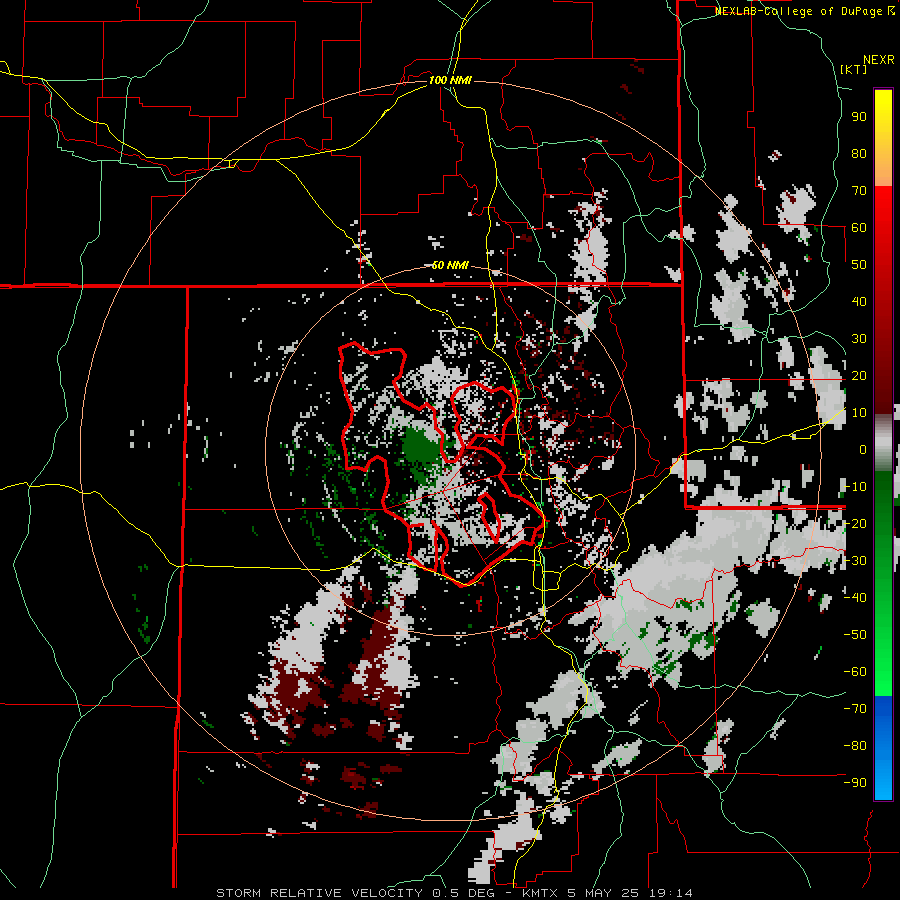Click the -80 knot scale label
This screenshot has height=900, width=900.
[x=855, y=746]
